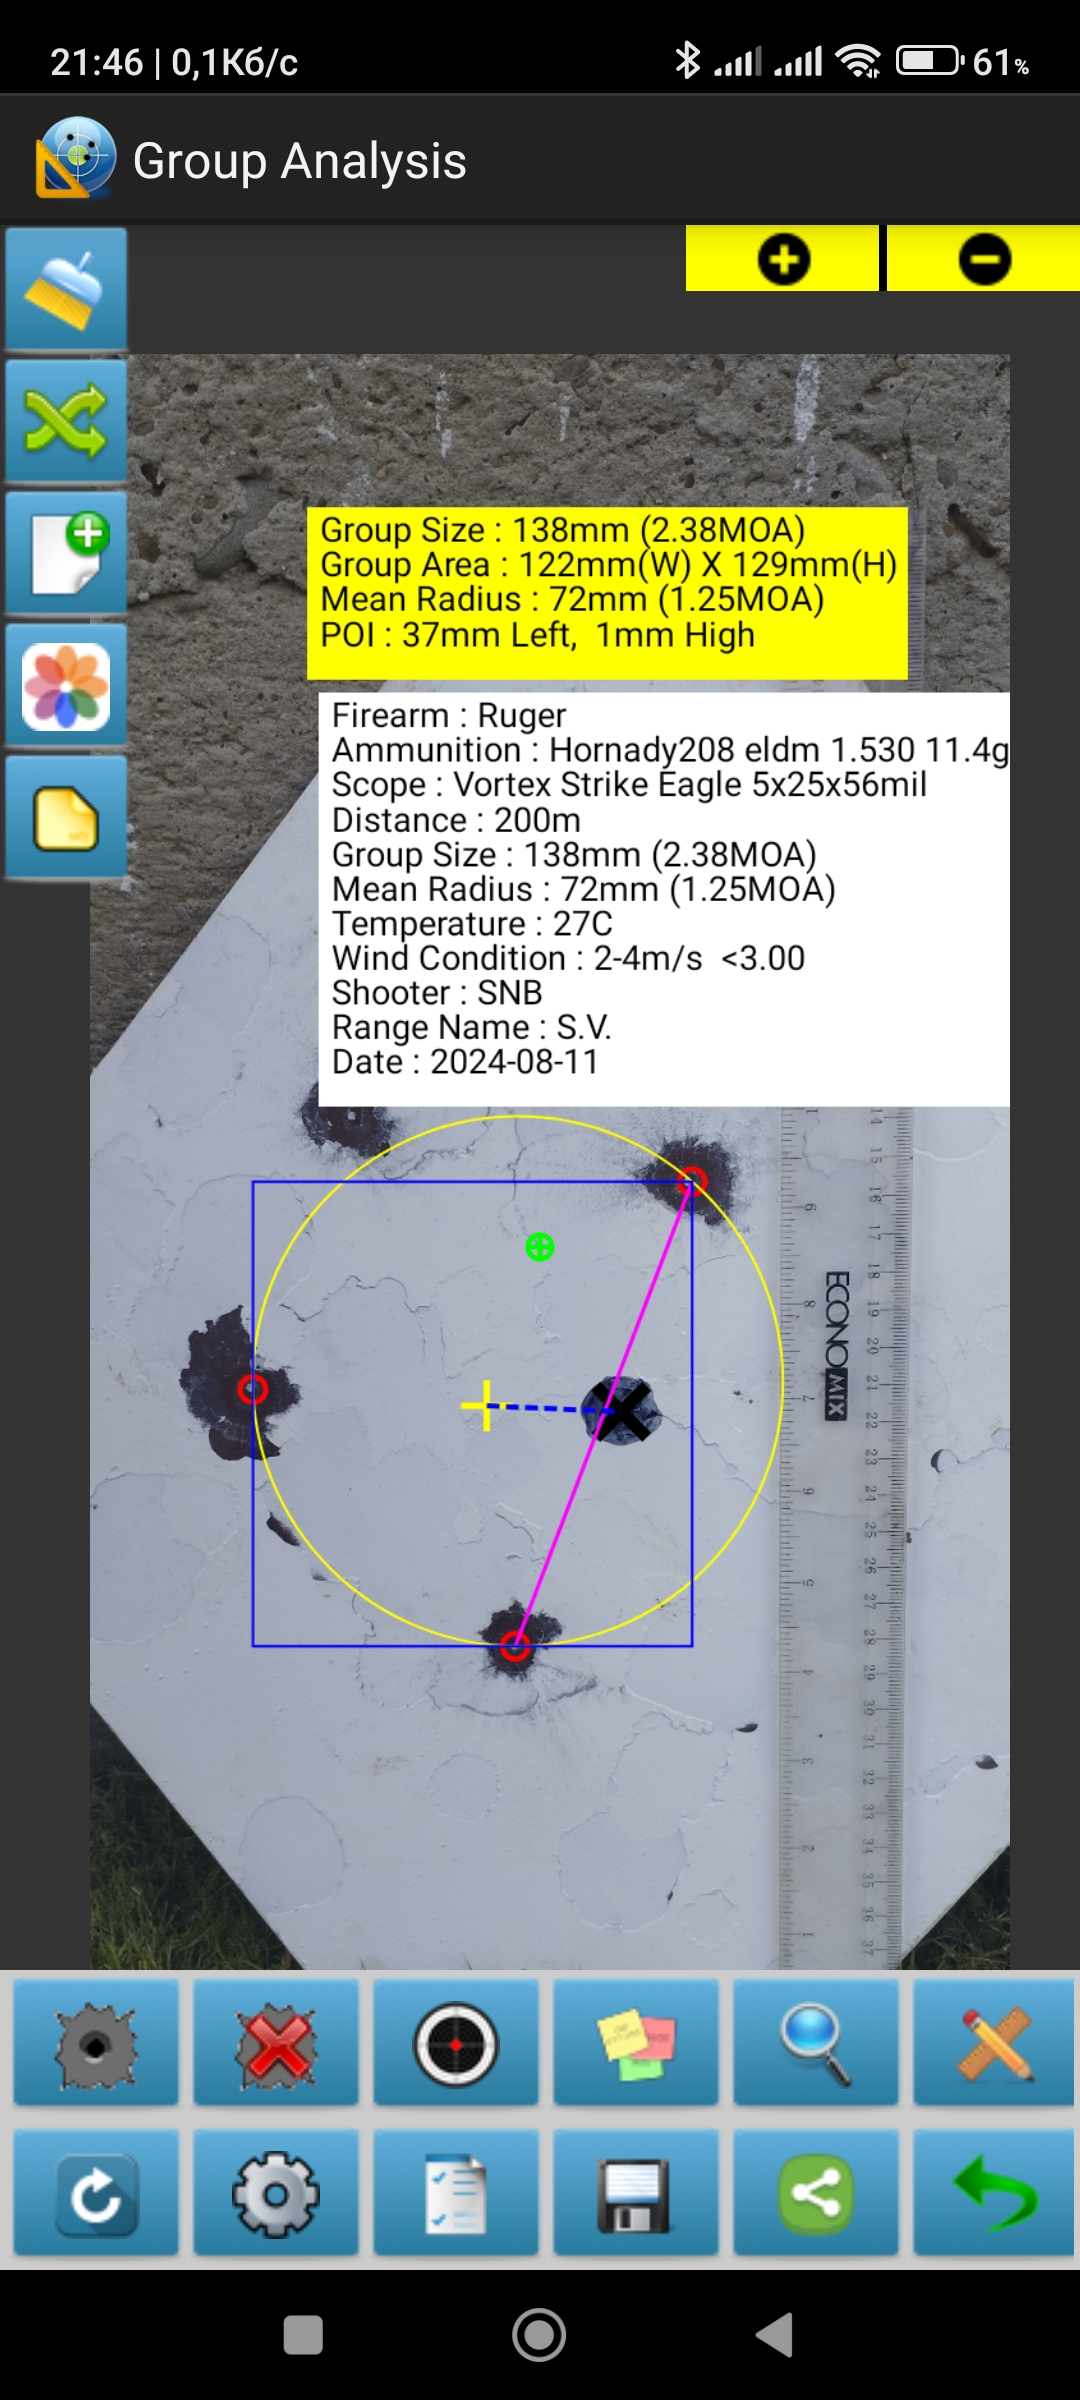Tap the yellow 'Mean Radius : 72mm (1.25MOA)' line
This screenshot has width=1080, height=2400.
572,600
